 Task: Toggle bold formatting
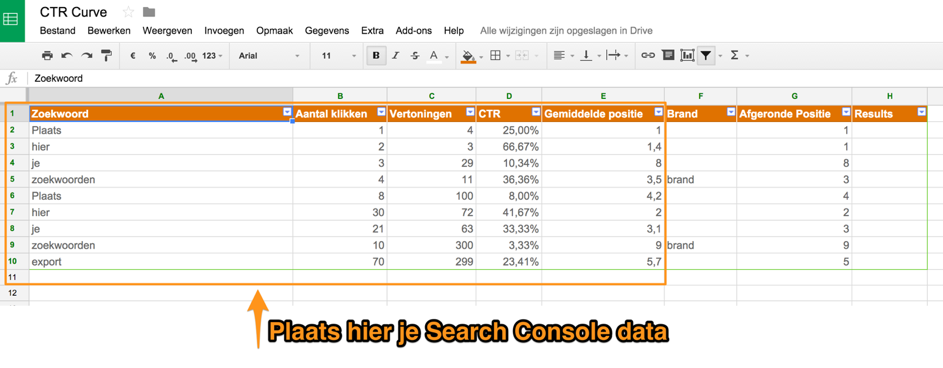[x=376, y=56]
